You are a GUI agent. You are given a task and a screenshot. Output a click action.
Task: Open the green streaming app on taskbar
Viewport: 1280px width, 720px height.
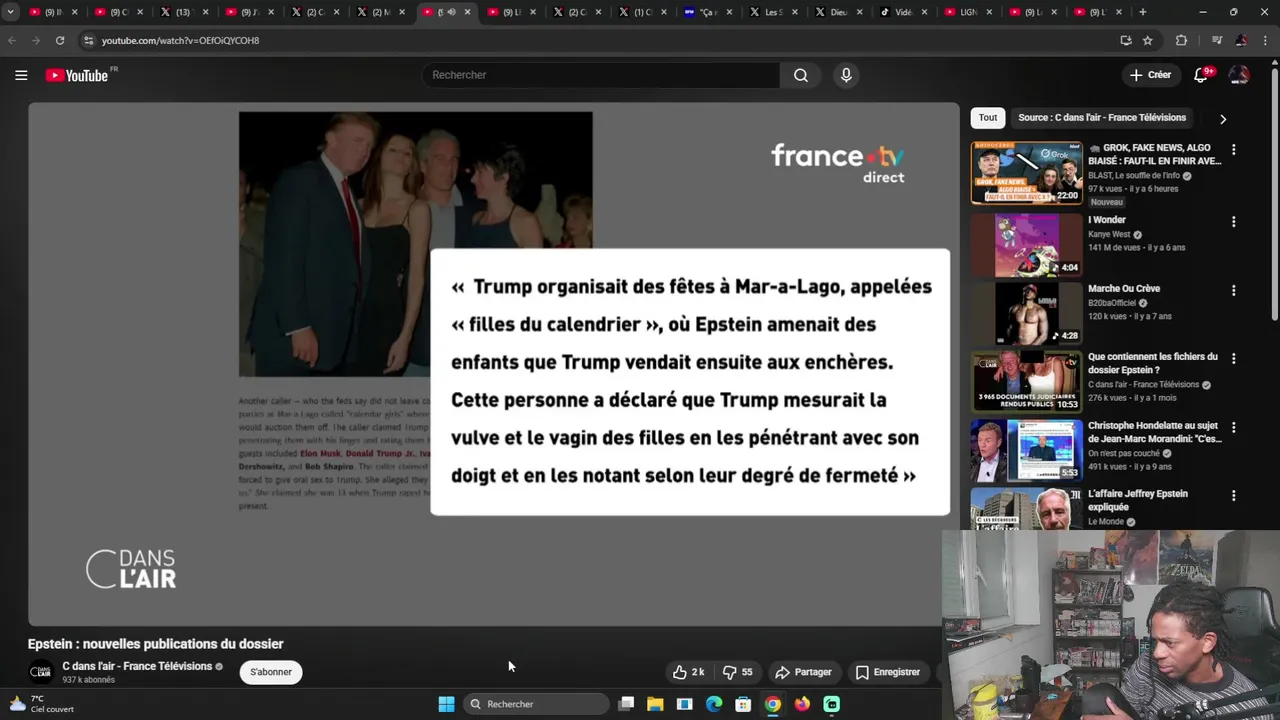832,704
